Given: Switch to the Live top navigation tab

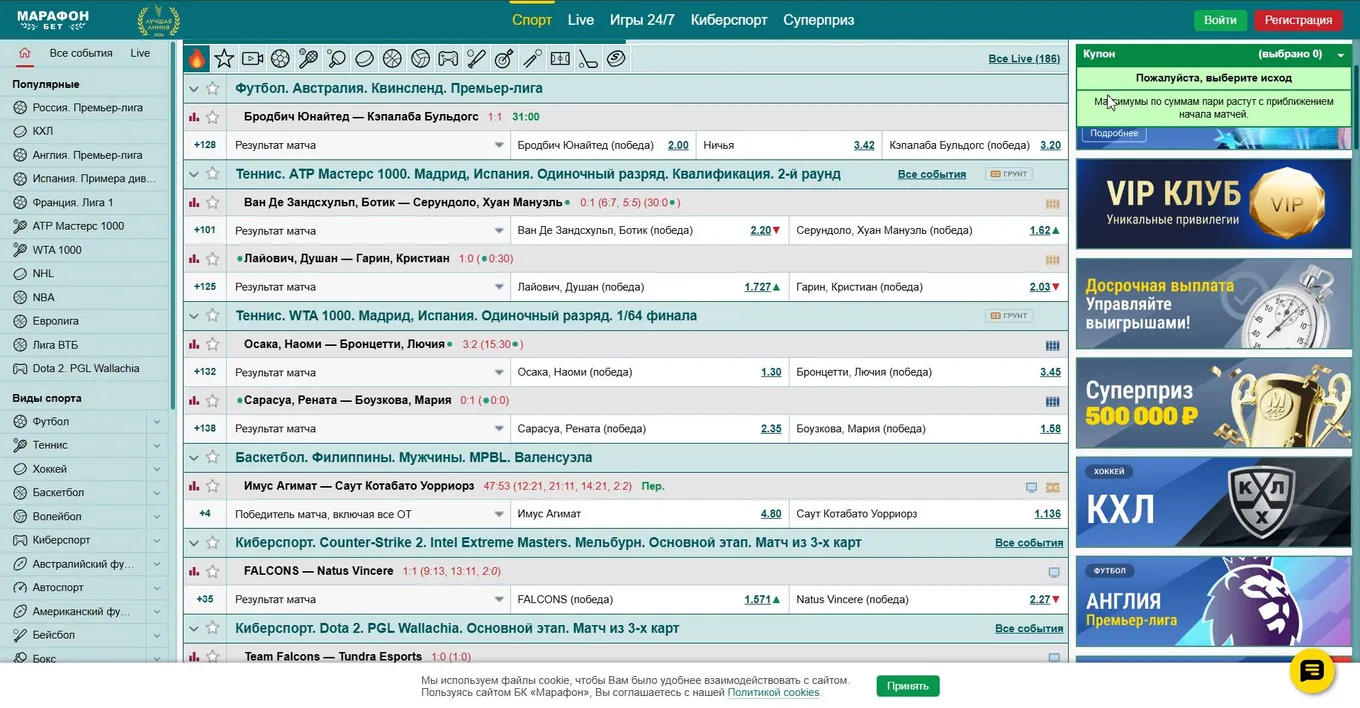Looking at the screenshot, I should click(x=581, y=20).
